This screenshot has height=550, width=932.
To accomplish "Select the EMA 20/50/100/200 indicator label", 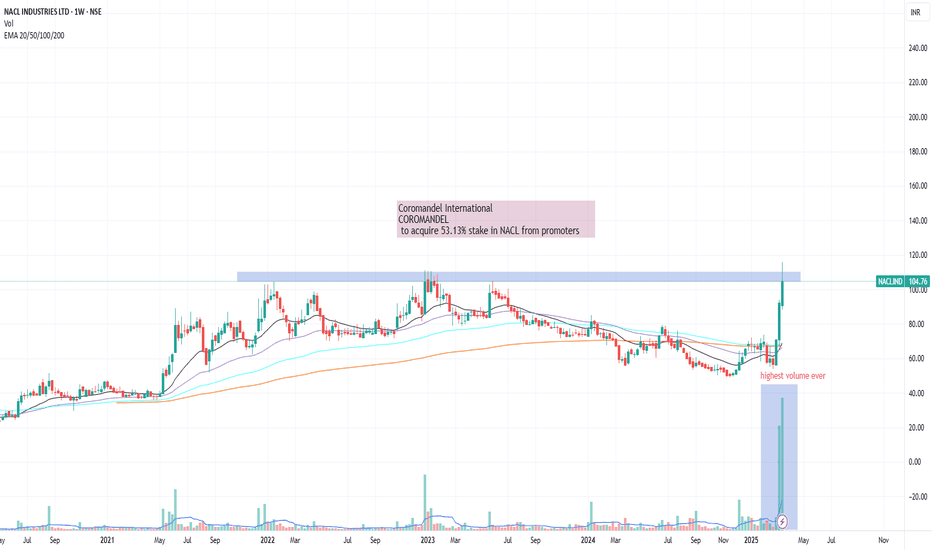I will click(x=34, y=36).
